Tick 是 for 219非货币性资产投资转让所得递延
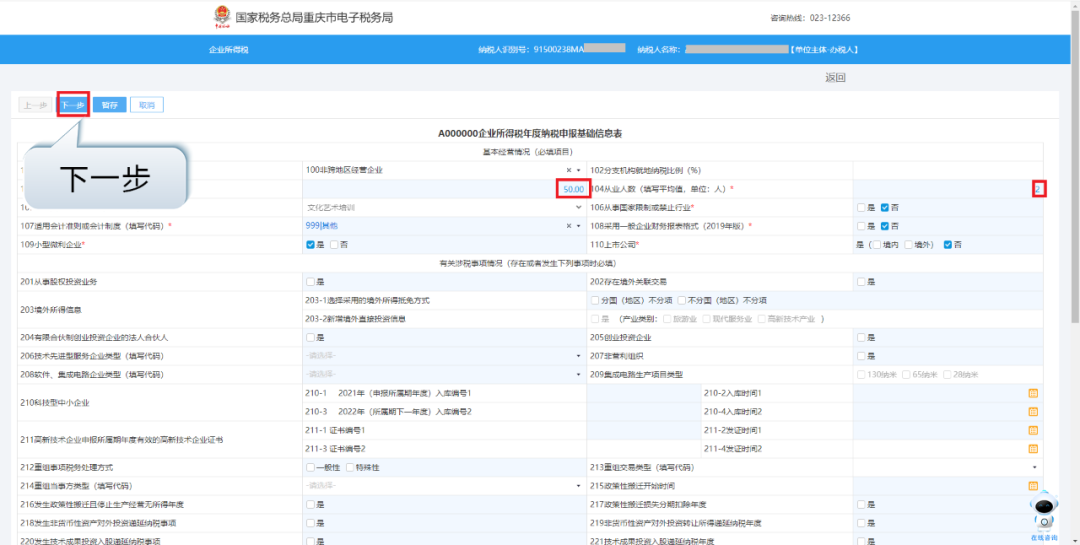Image resolution: width=1080 pixels, height=545 pixels. [x=861, y=524]
